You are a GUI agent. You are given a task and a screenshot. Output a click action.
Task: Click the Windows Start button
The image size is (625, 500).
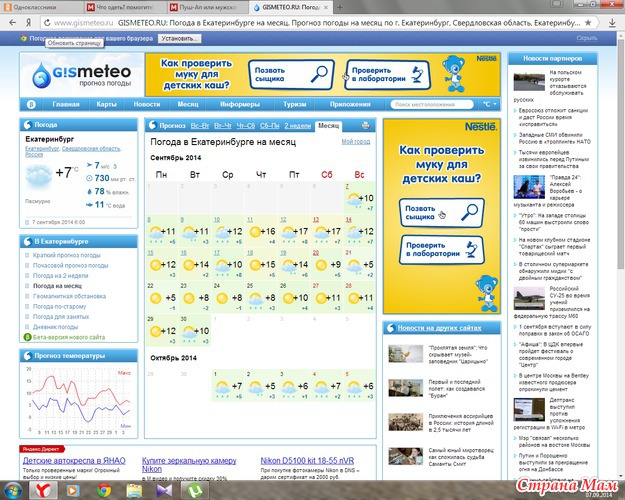pyautogui.click(x=13, y=490)
